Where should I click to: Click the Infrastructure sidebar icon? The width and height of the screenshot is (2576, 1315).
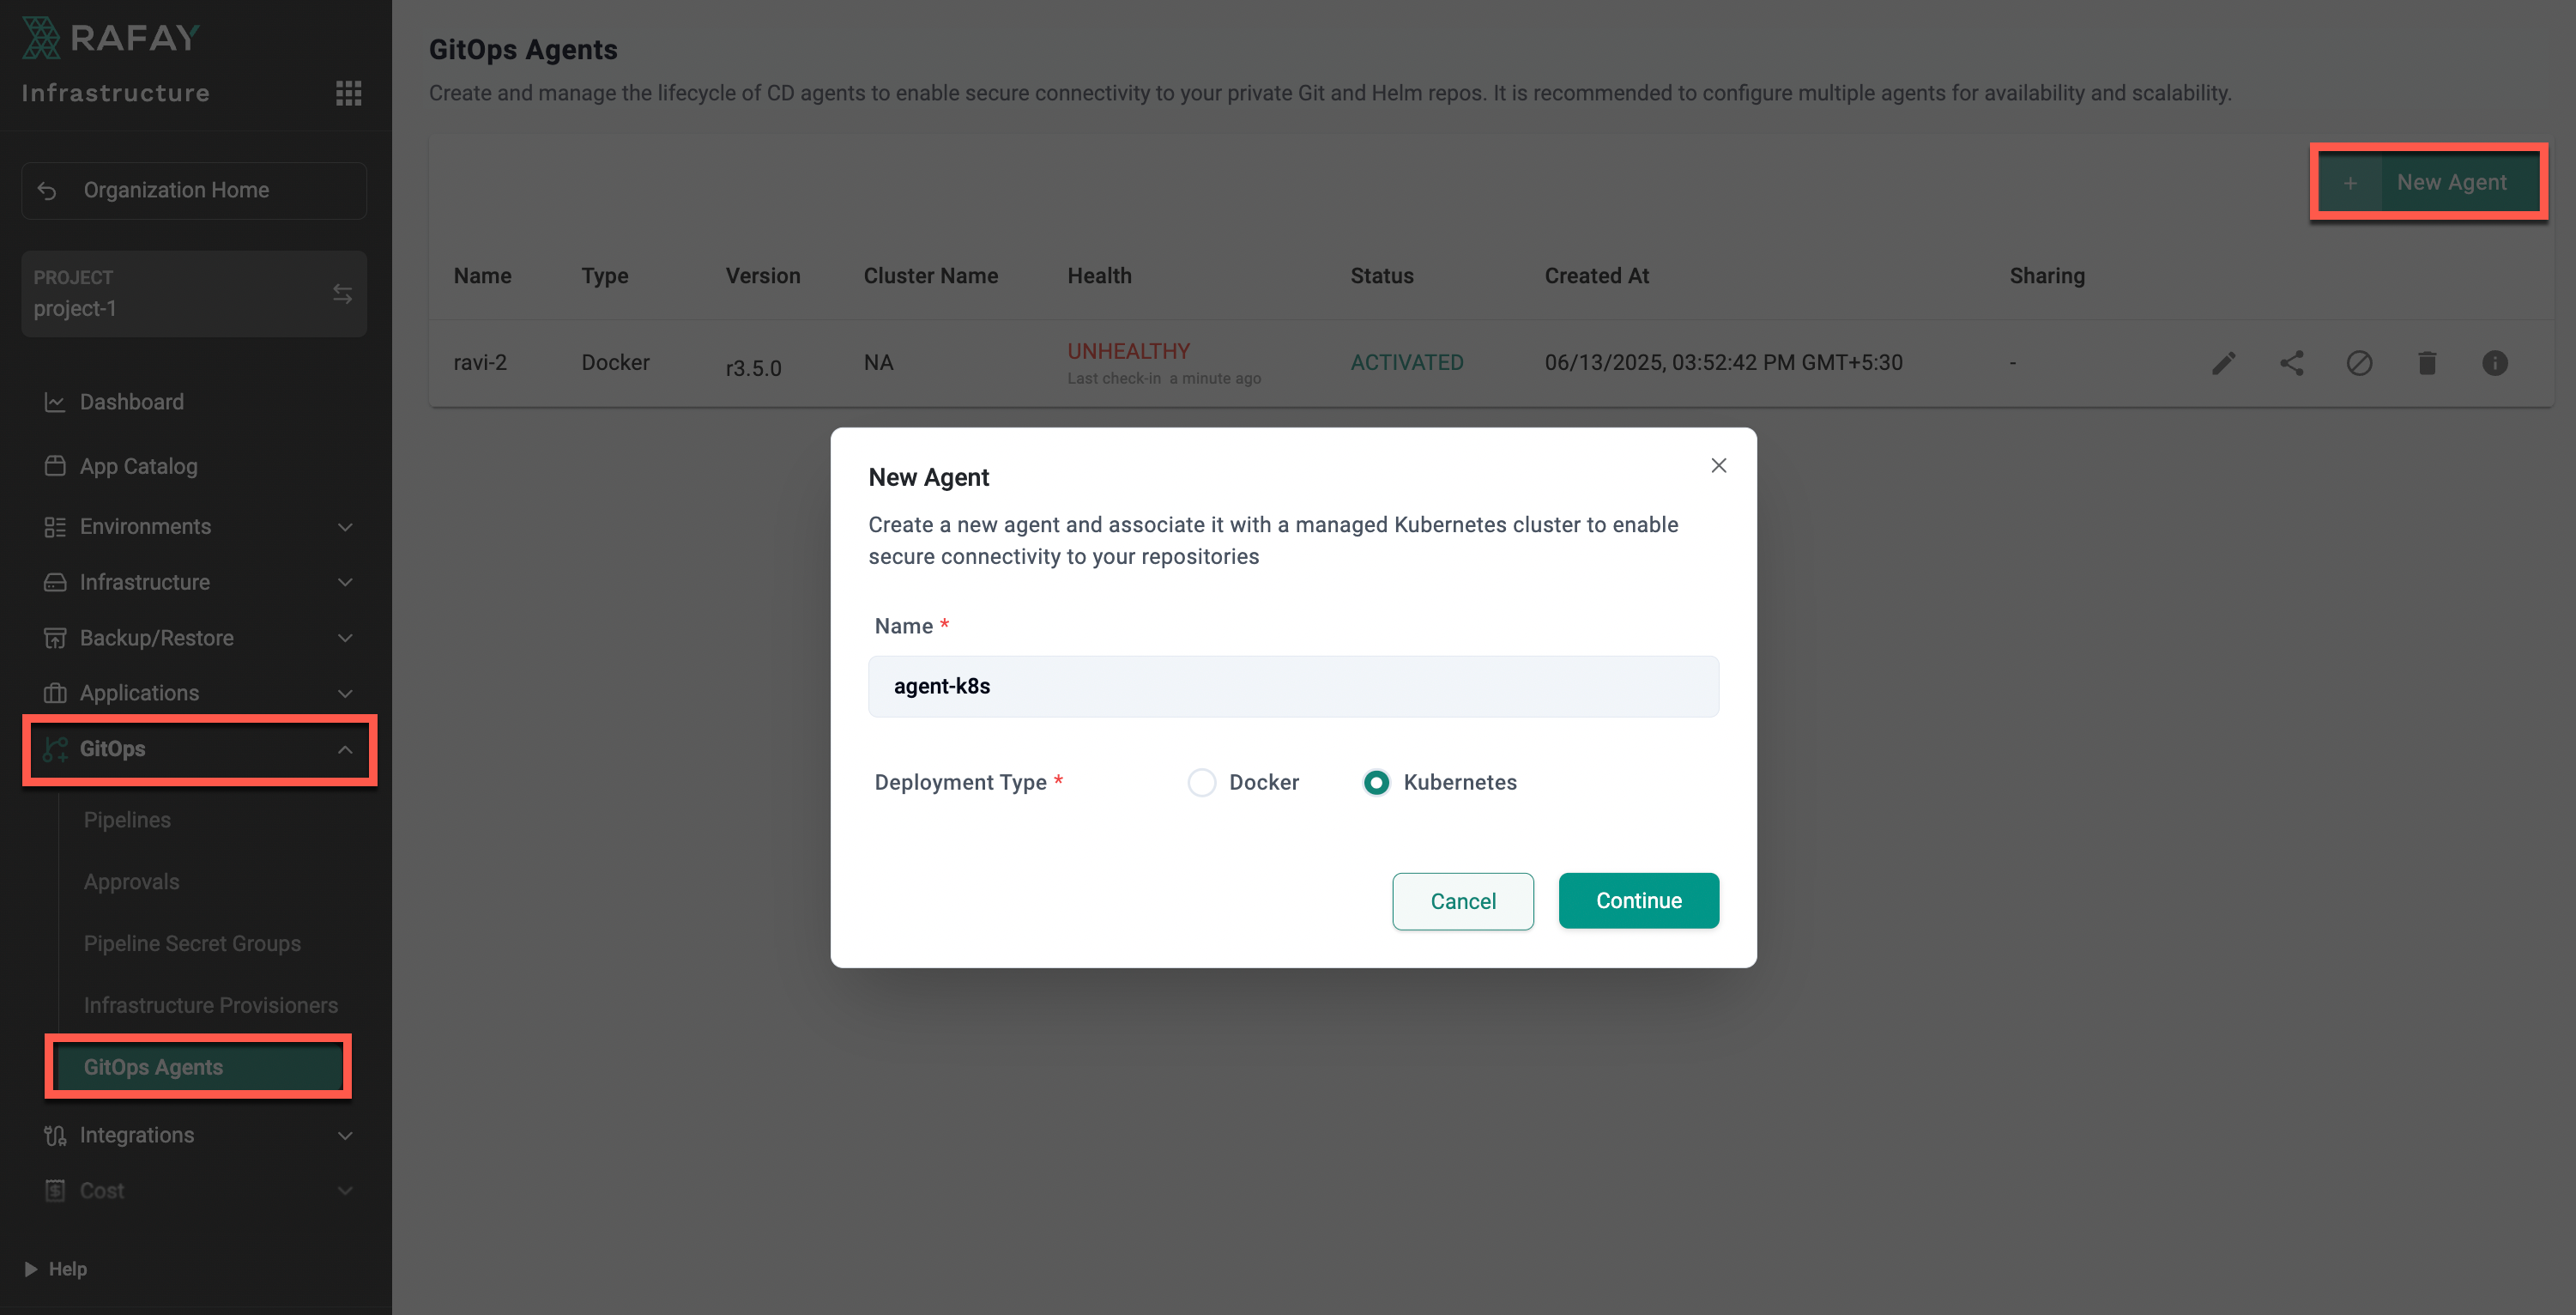point(55,582)
